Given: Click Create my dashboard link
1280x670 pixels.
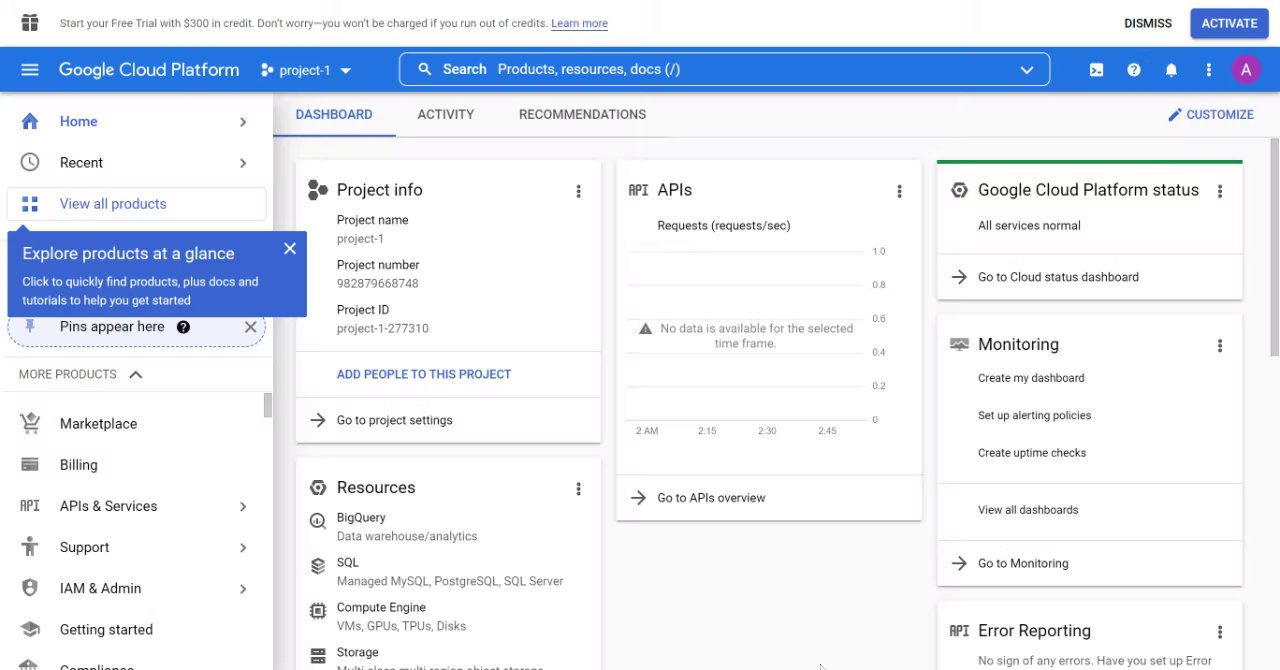Looking at the screenshot, I should [x=1031, y=378].
